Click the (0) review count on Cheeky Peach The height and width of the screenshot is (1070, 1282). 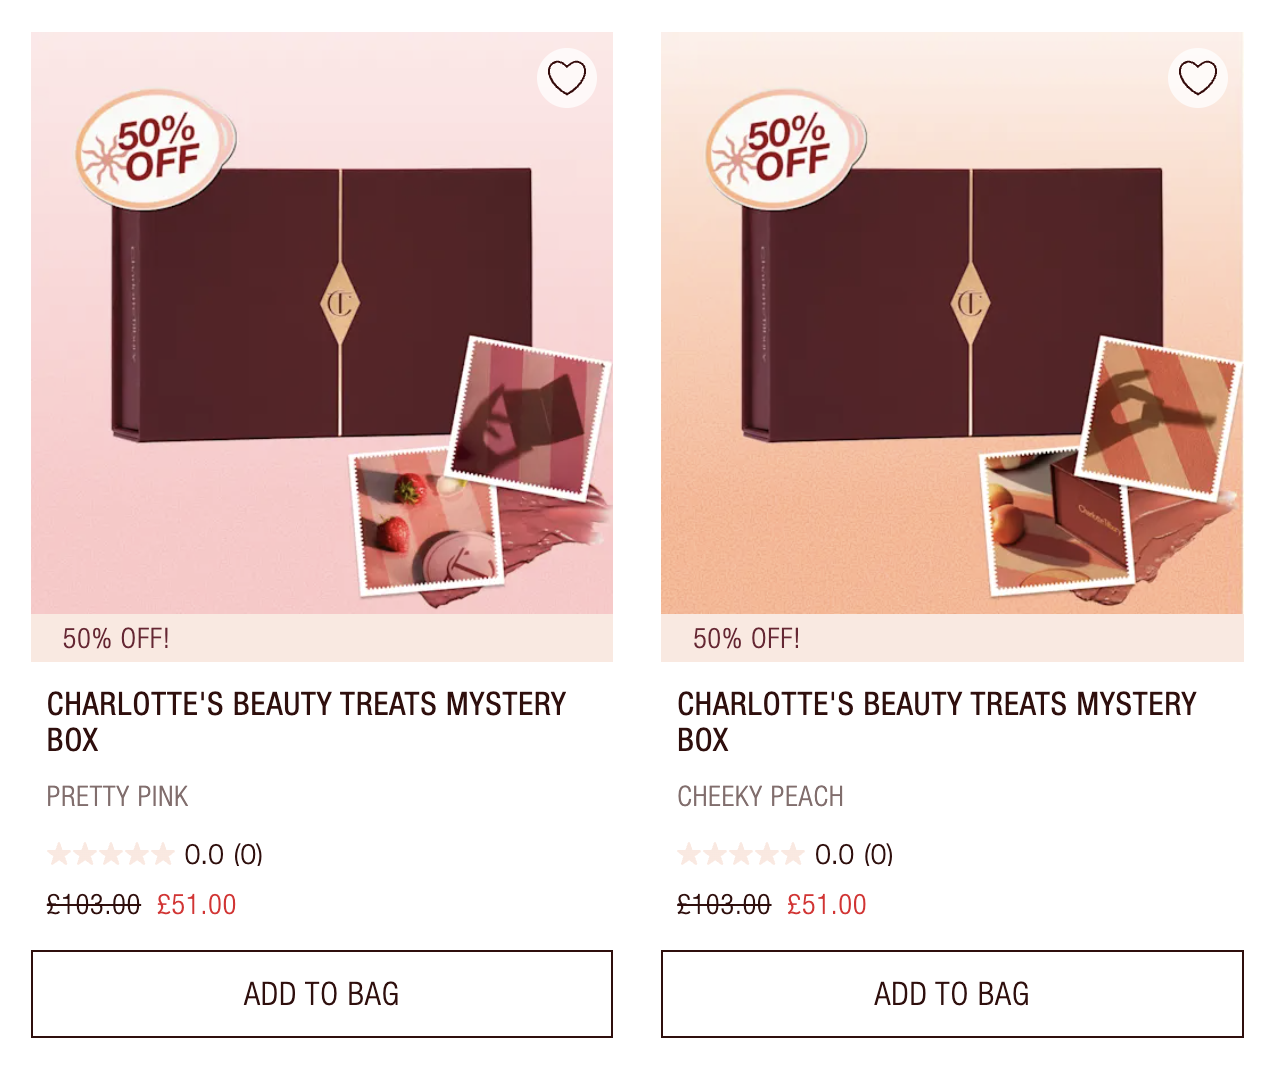878,854
